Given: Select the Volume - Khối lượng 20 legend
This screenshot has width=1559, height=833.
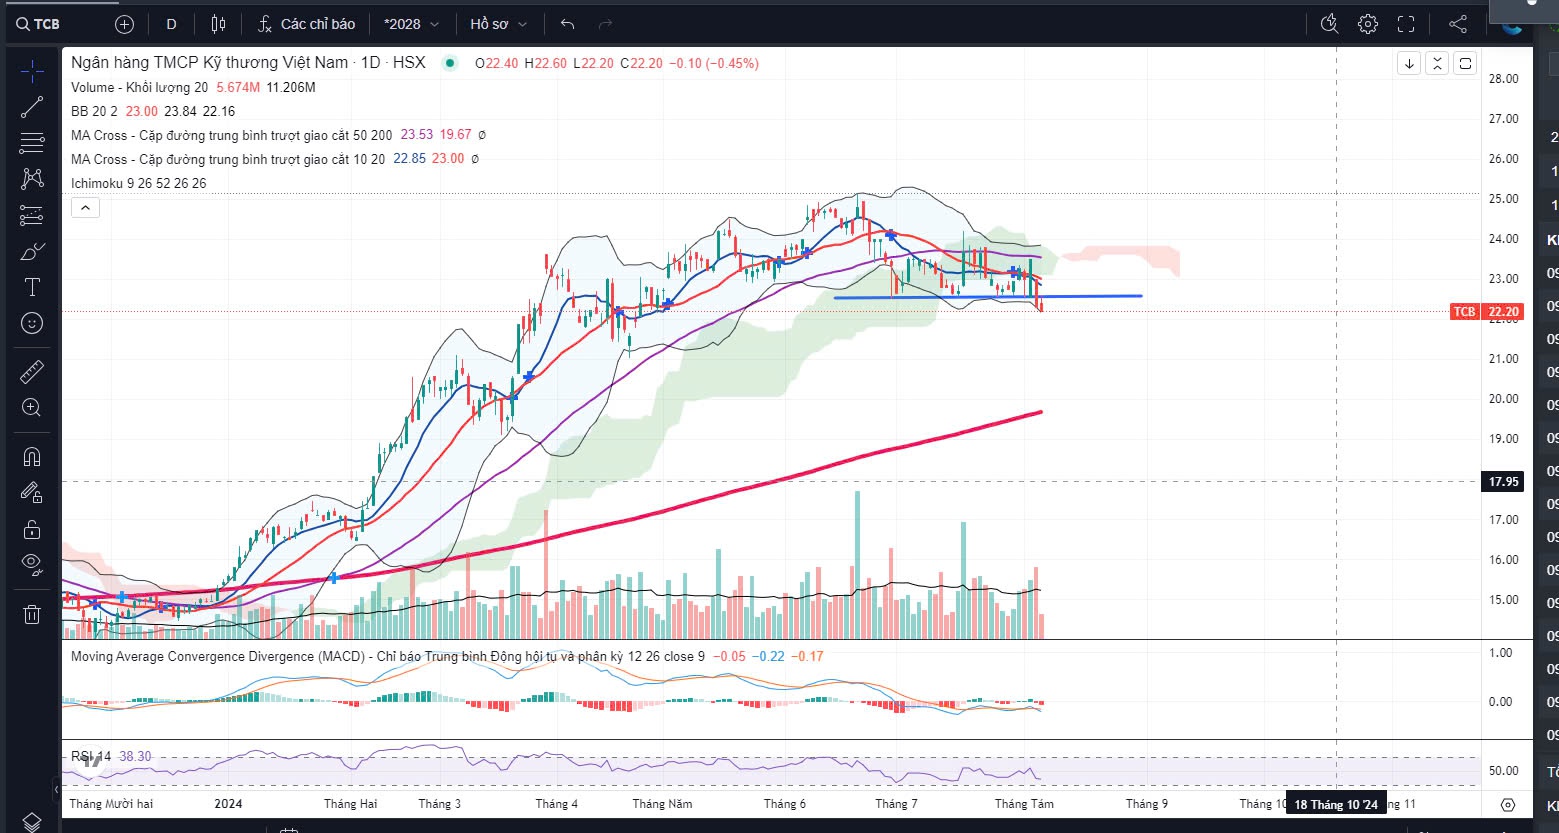Looking at the screenshot, I should [x=139, y=87].
